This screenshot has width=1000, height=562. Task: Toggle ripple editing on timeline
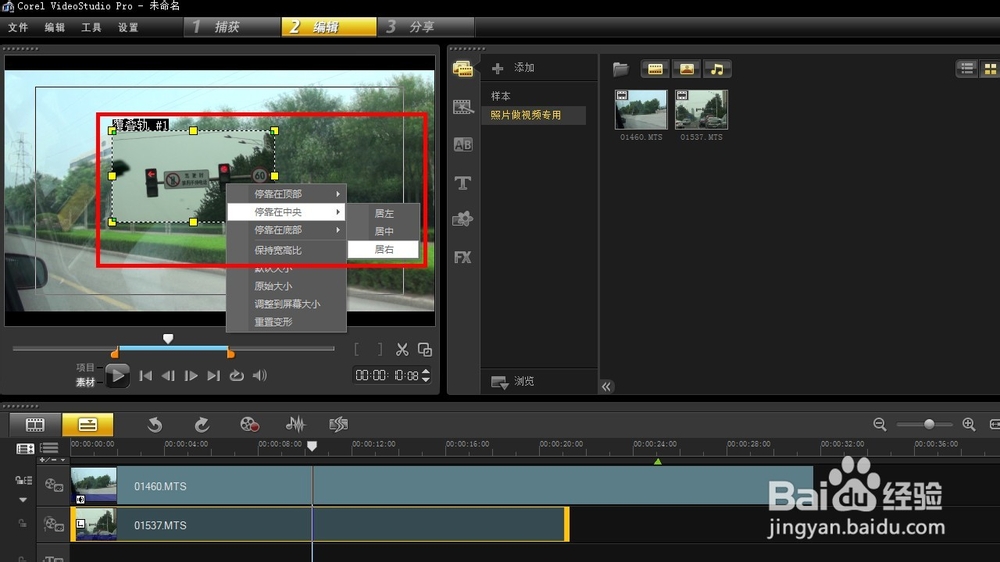[23, 480]
